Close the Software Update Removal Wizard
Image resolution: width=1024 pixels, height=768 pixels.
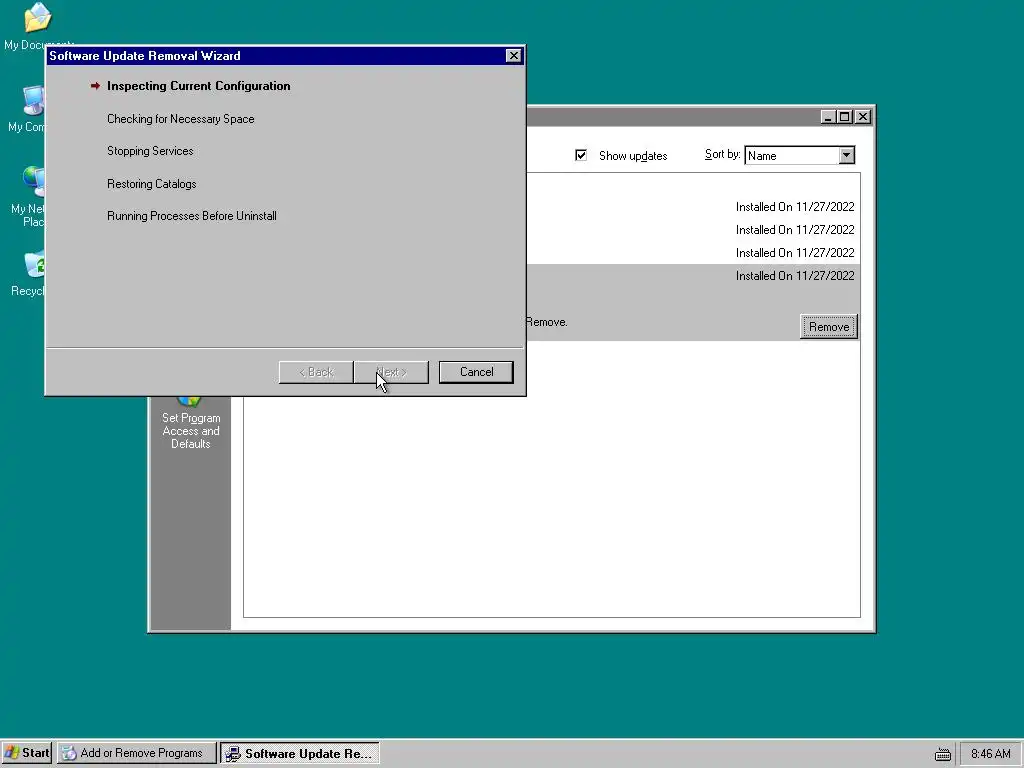[514, 56]
